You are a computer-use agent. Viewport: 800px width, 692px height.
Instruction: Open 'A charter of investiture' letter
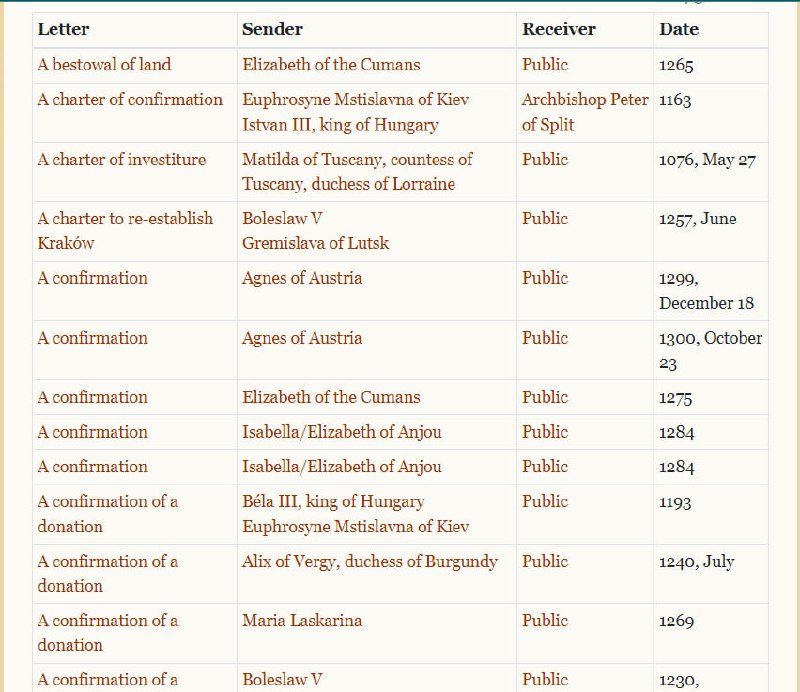pyautogui.click(x=122, y=160)
